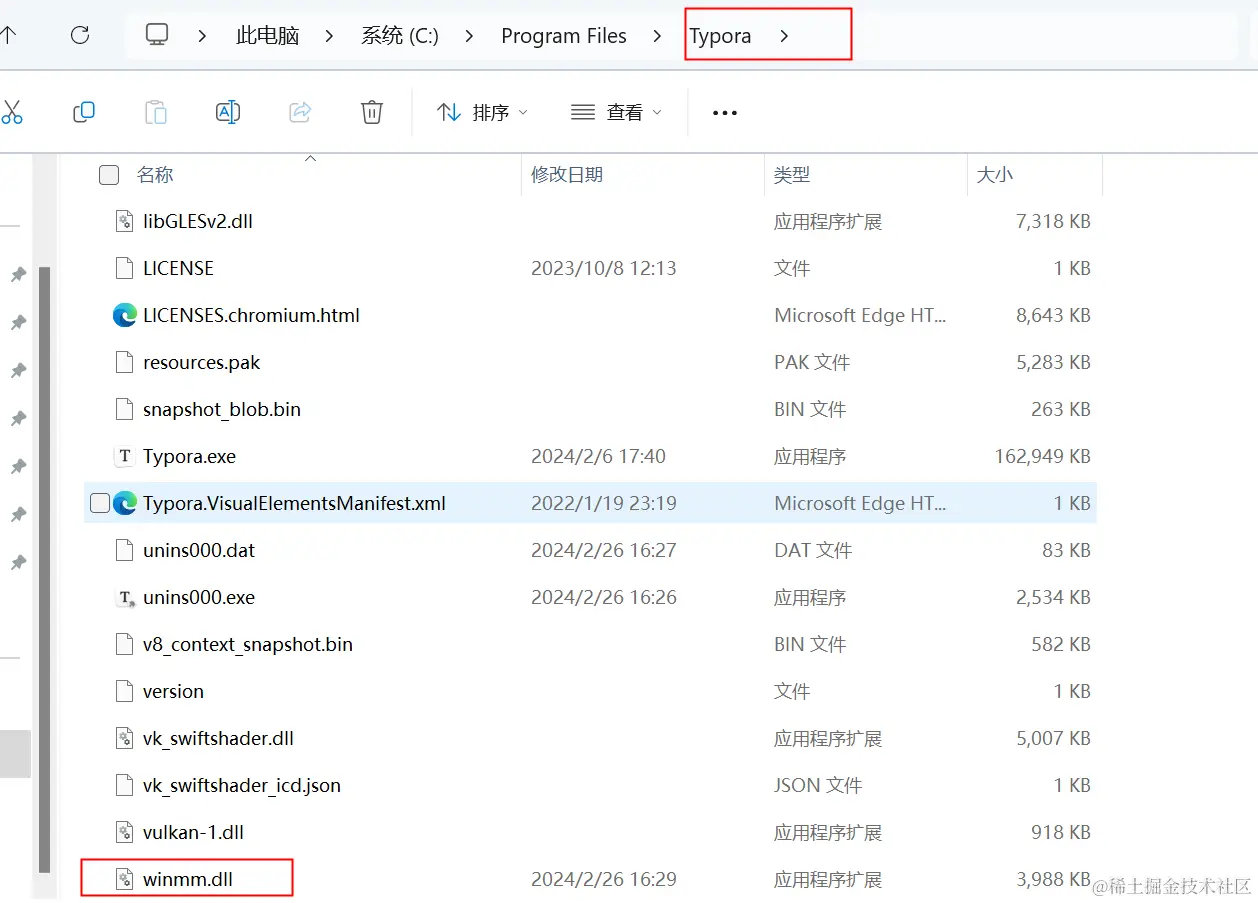Click the Share icon in toolbar
1258x903 pixels.
(x=300, y=112)
